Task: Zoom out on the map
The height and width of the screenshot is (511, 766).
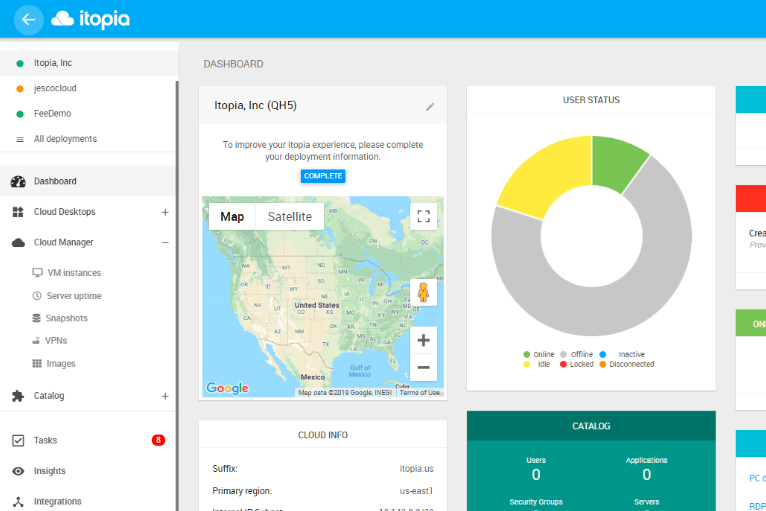Action: (x=424, y=367)
